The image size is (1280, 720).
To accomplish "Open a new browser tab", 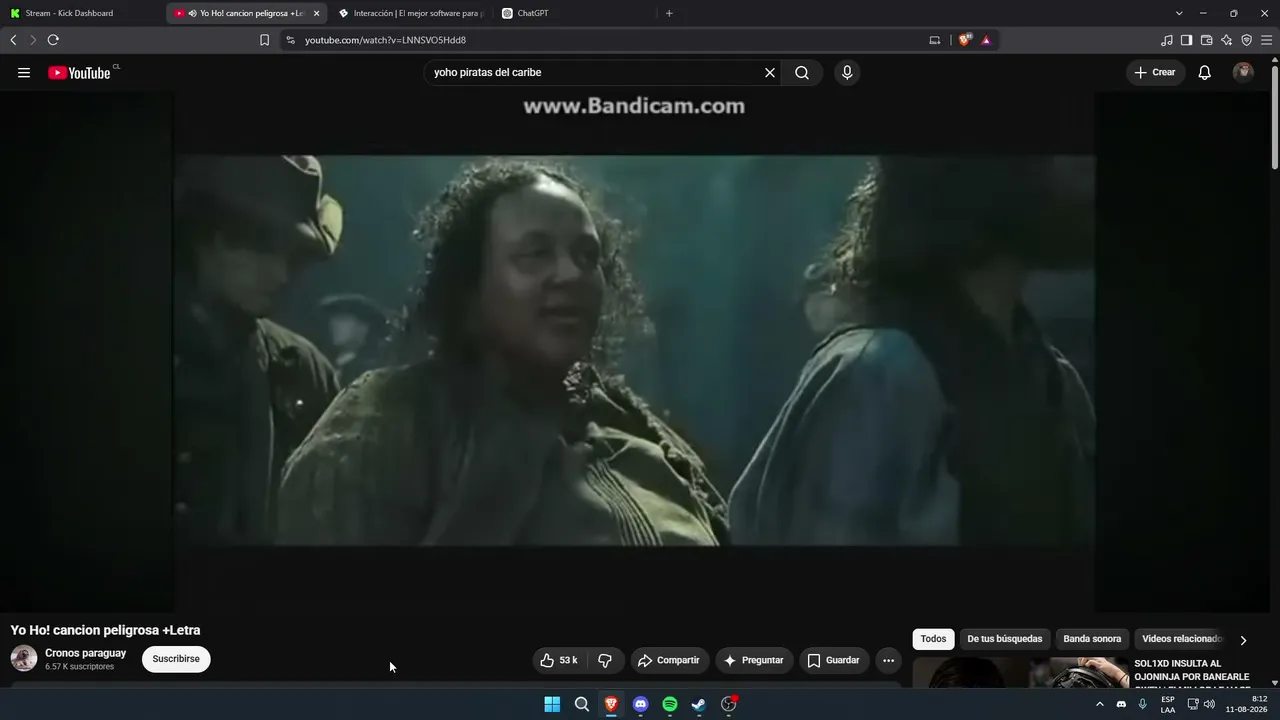I will tap(669, 13).
